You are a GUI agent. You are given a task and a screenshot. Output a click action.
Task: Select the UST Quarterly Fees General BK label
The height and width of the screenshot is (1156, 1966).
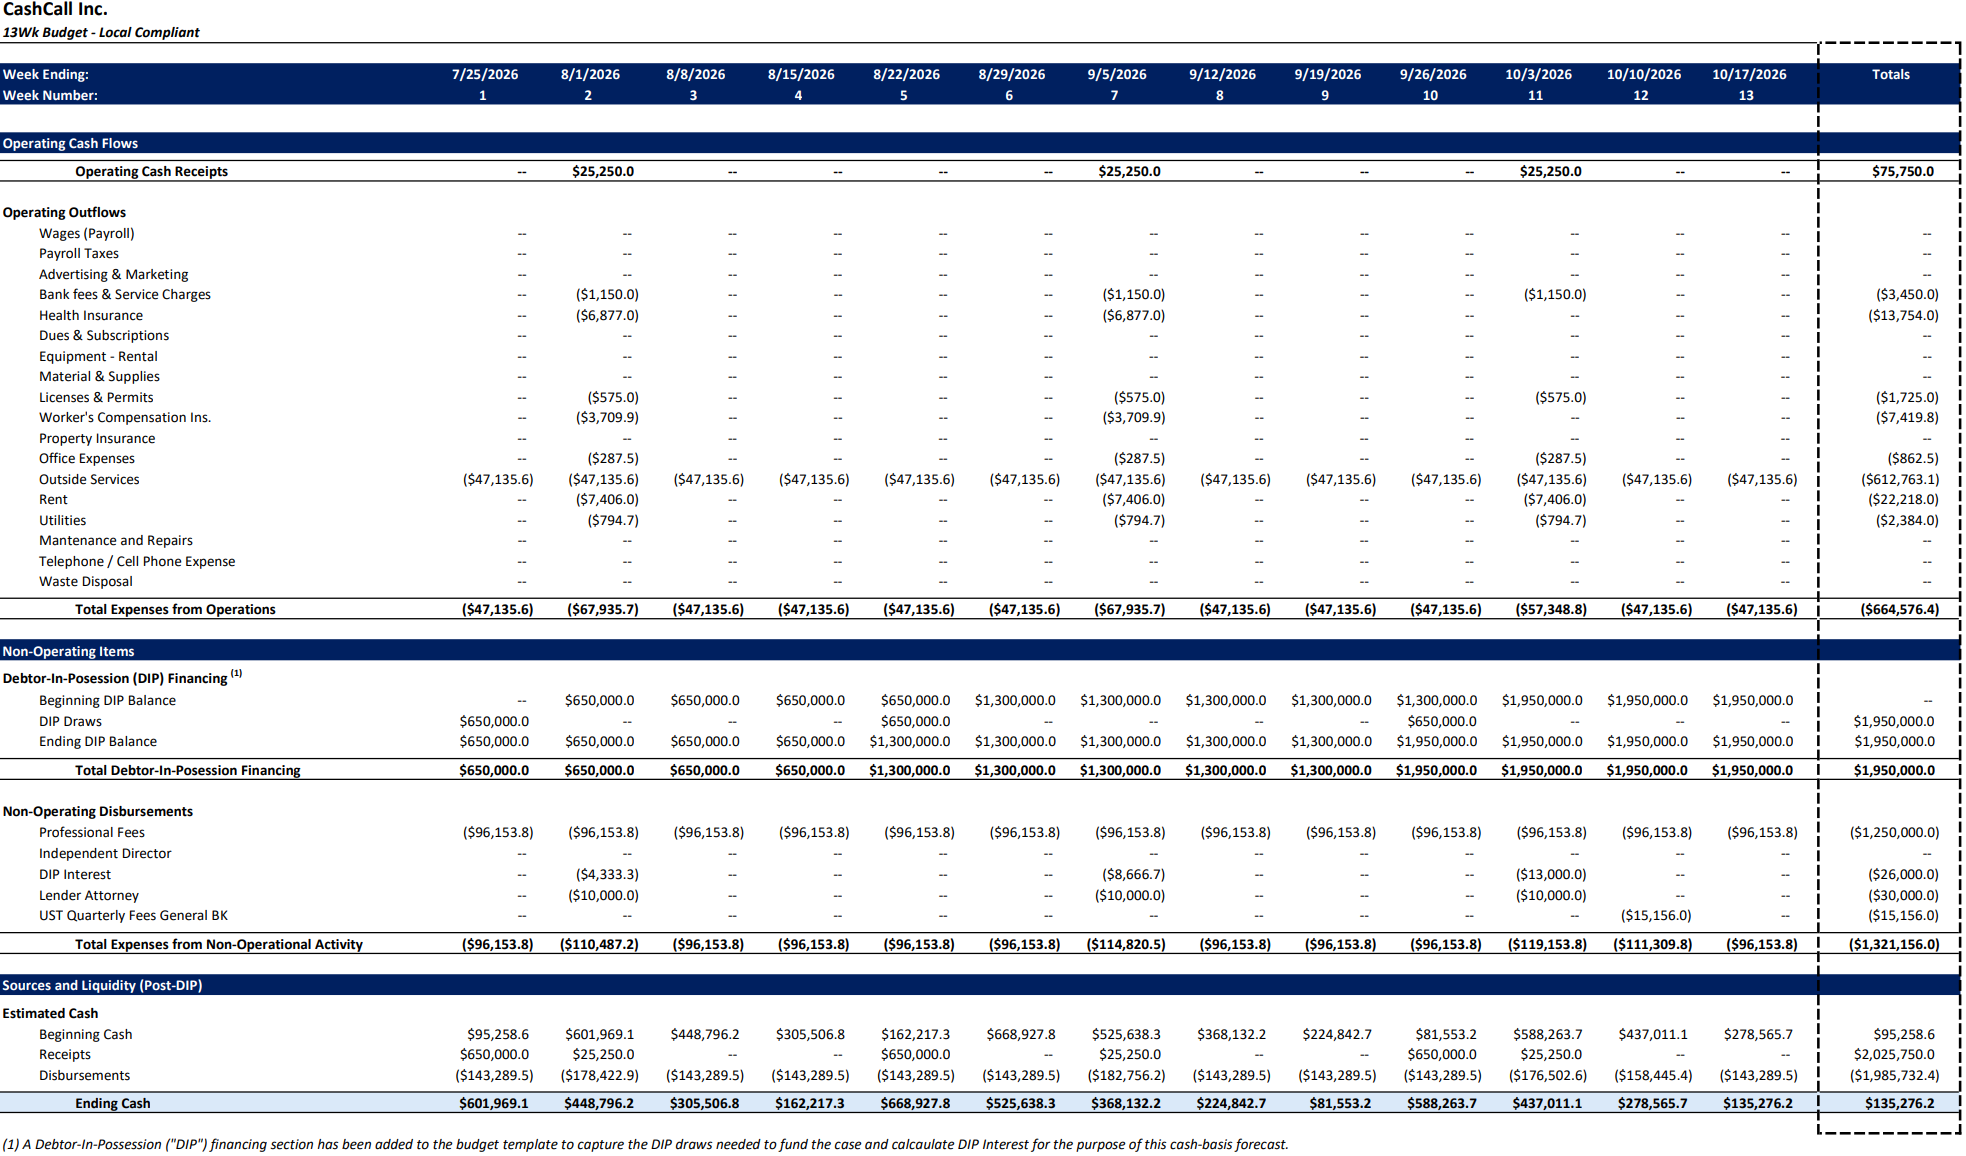[x=133, y=915]
